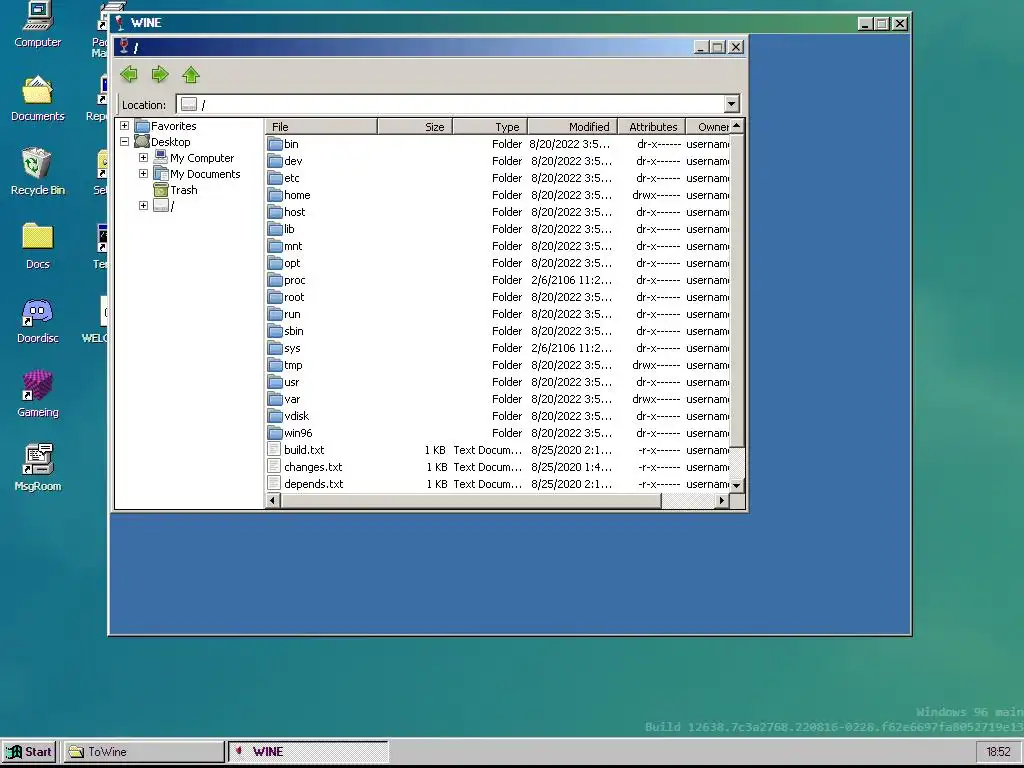Click the horizontal scroll left arrow

click(272, 500)
